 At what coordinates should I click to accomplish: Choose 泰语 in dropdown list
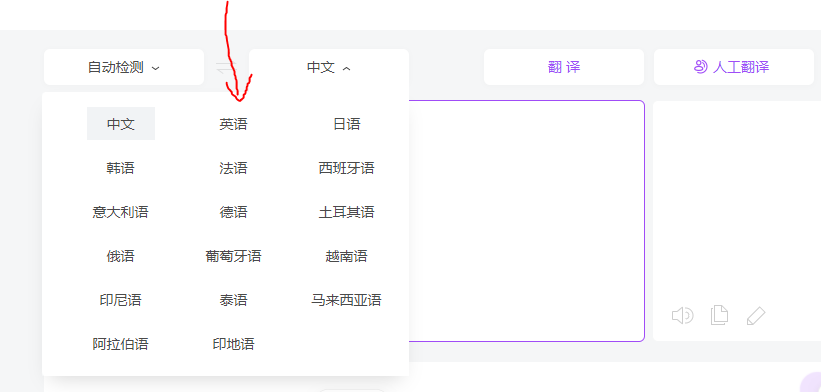234,300
